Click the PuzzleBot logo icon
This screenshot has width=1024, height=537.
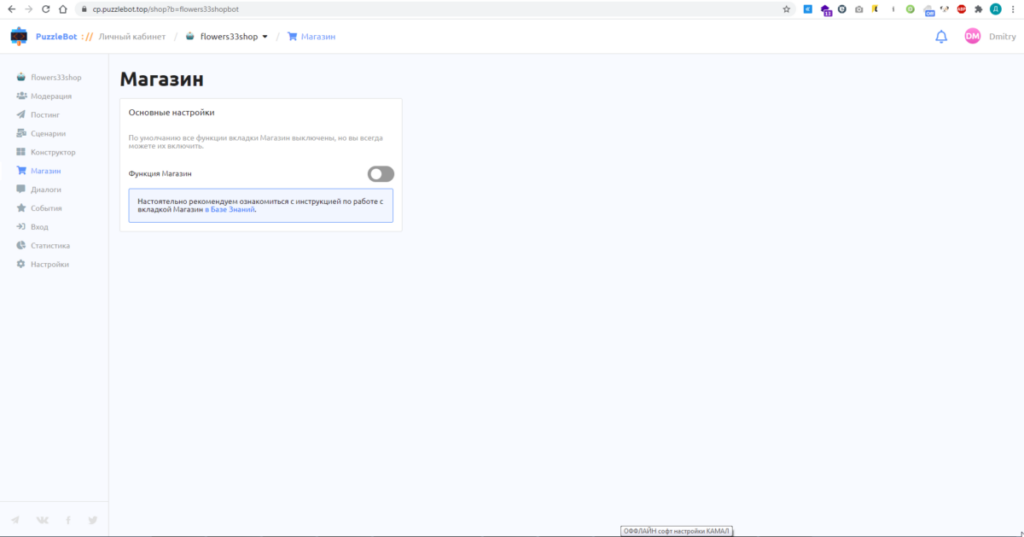[19, 37]
